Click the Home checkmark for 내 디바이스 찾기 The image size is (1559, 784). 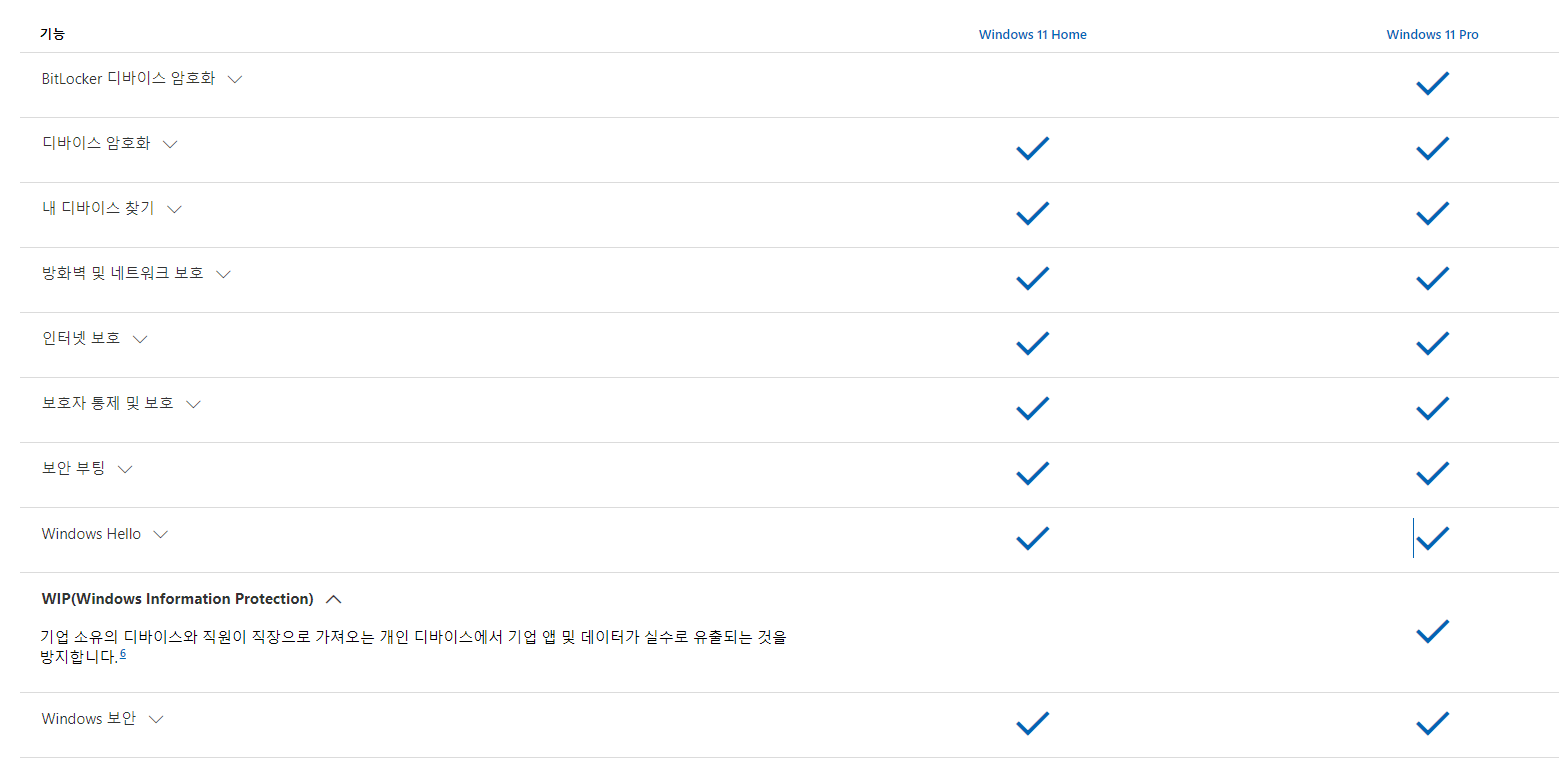1032,213
